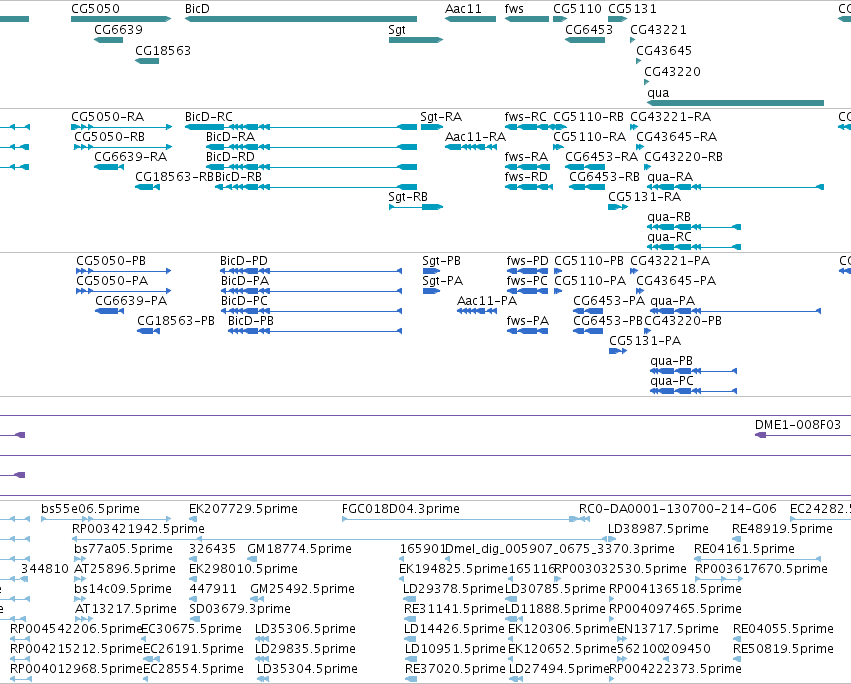Viewport: 851px width, 684px height.
Task: Click protein BicD-PB
Action: tap(315, 331)
